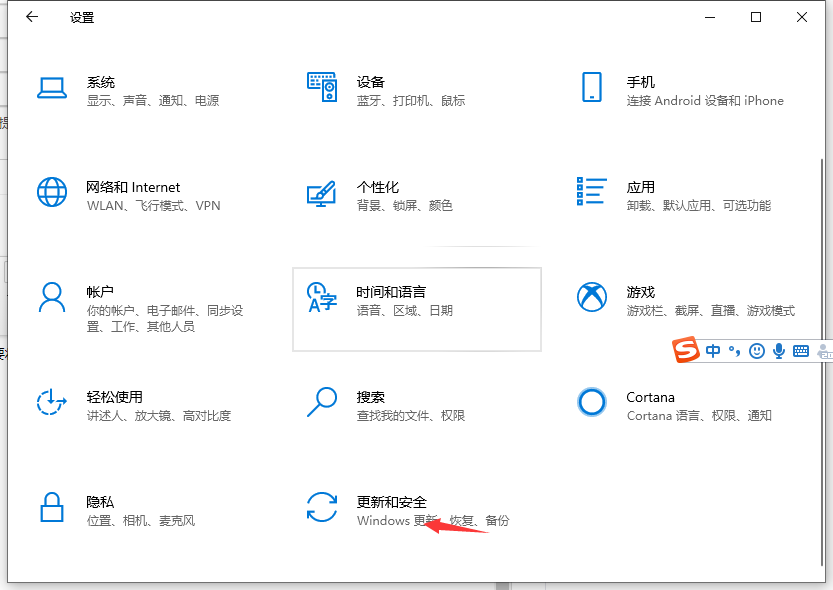Click description 连接 Android 设备和 iPhone

[705, 100]
